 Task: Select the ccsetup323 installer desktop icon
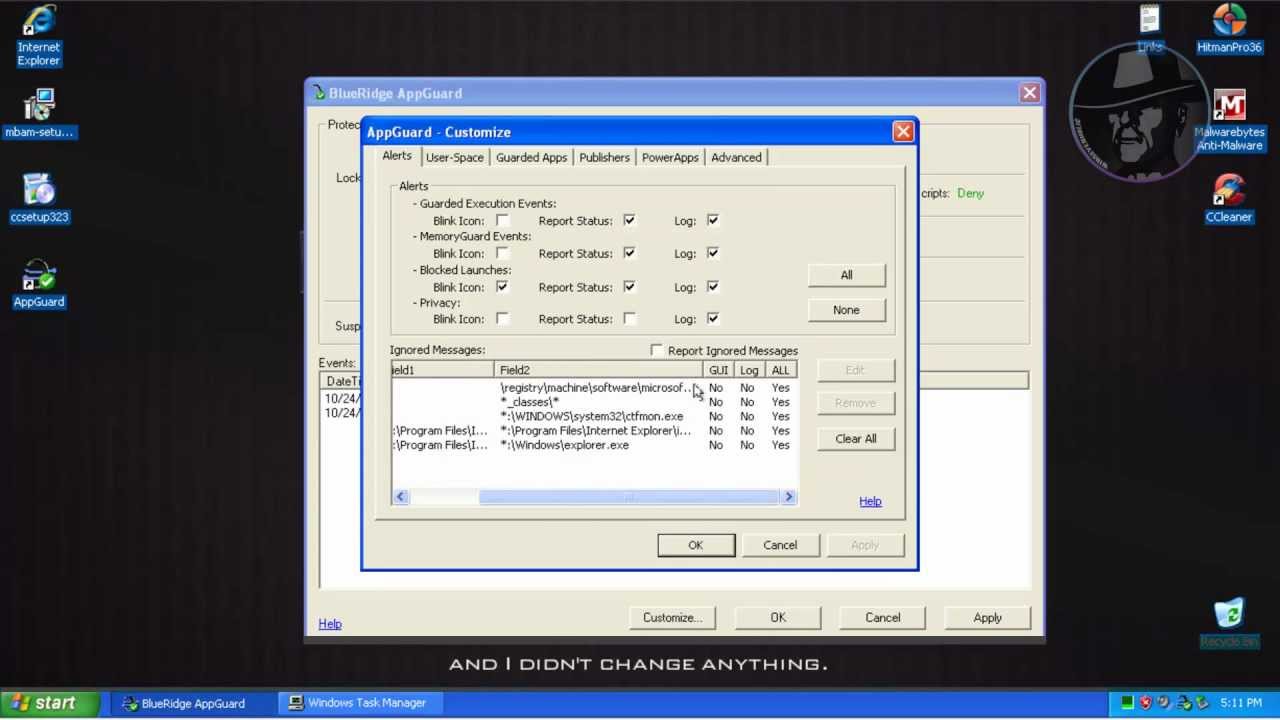click(39, 198)
